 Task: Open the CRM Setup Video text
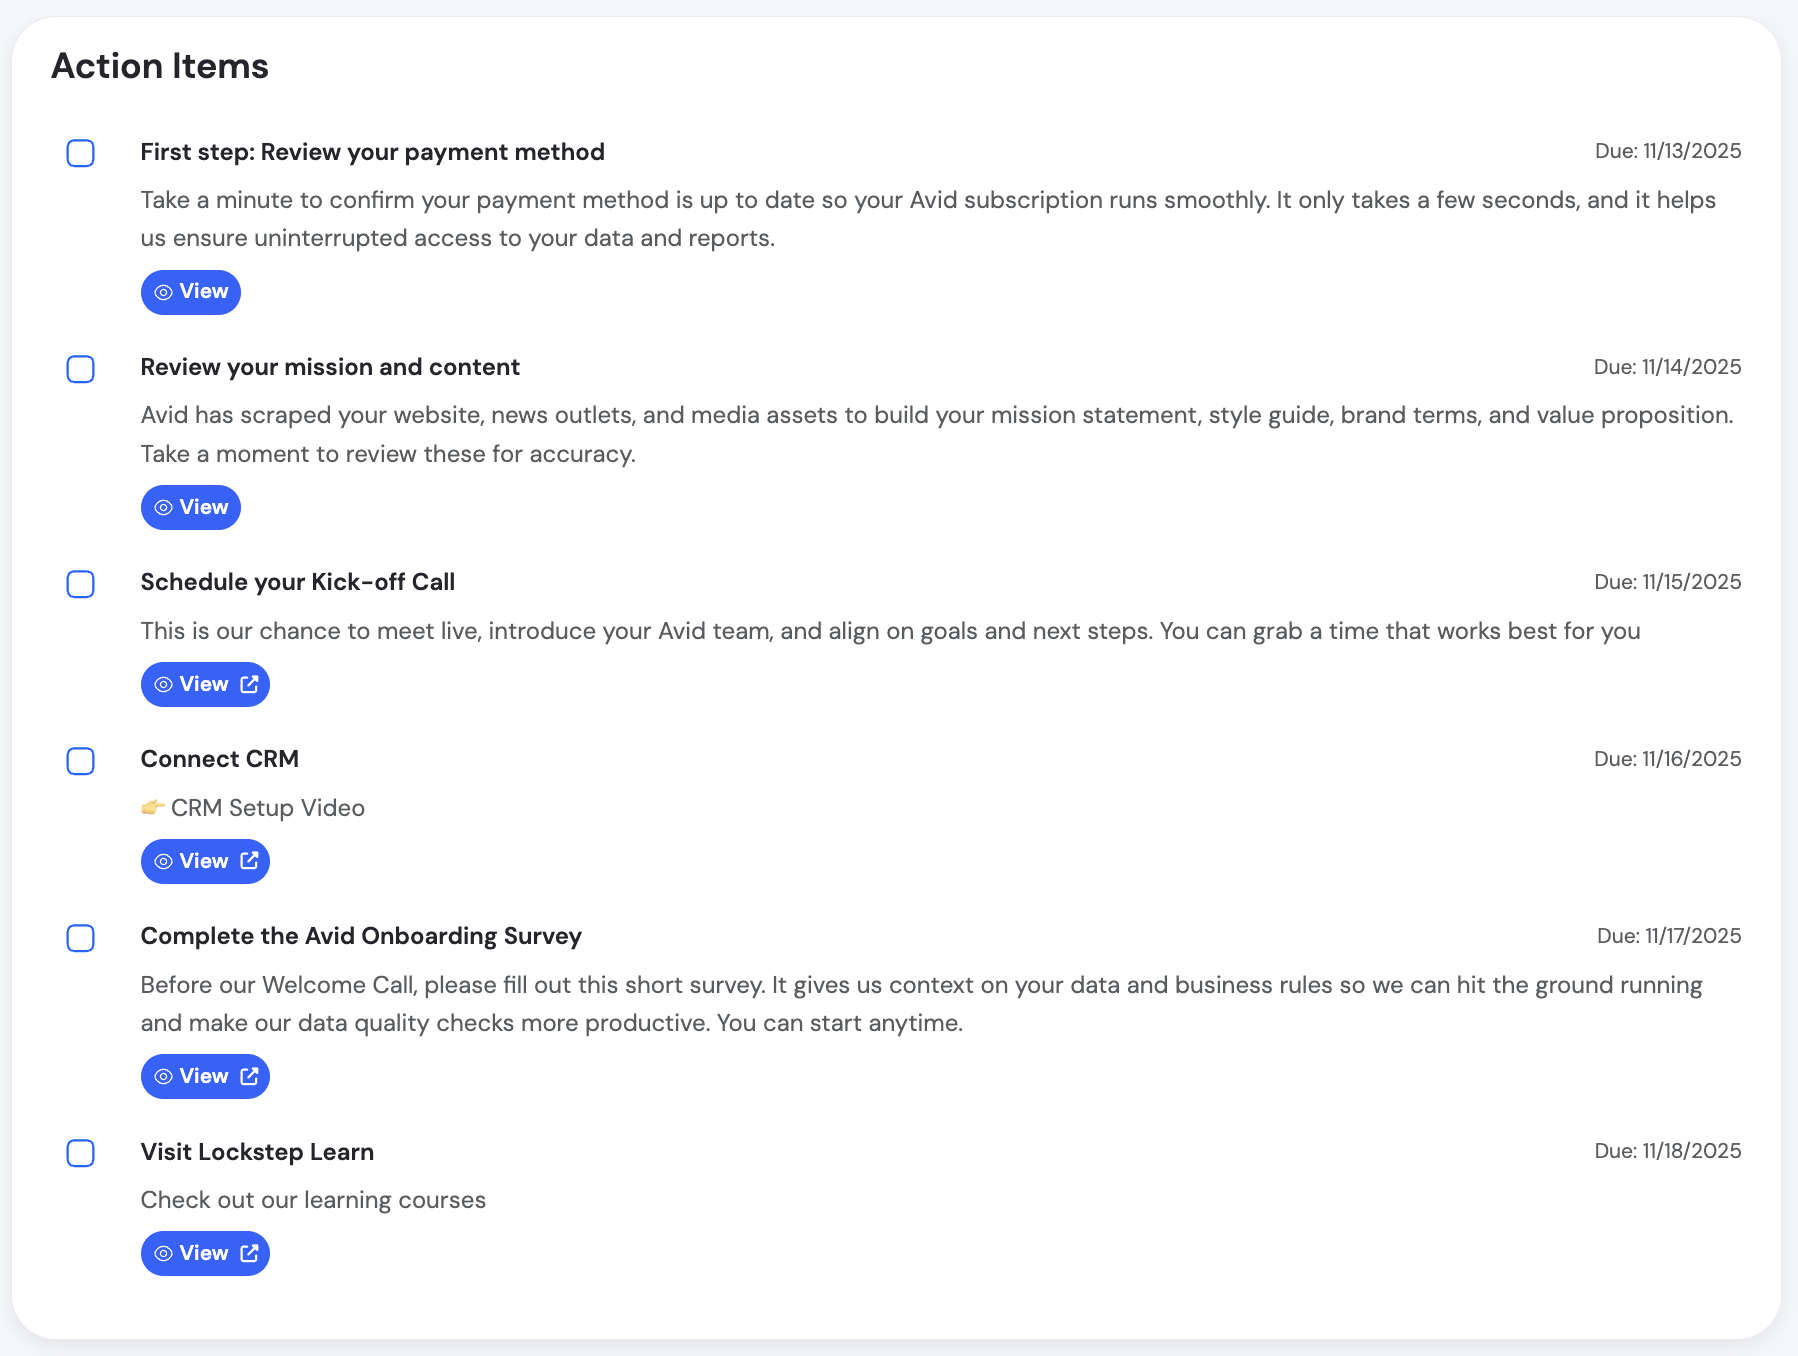coord(268,808)
